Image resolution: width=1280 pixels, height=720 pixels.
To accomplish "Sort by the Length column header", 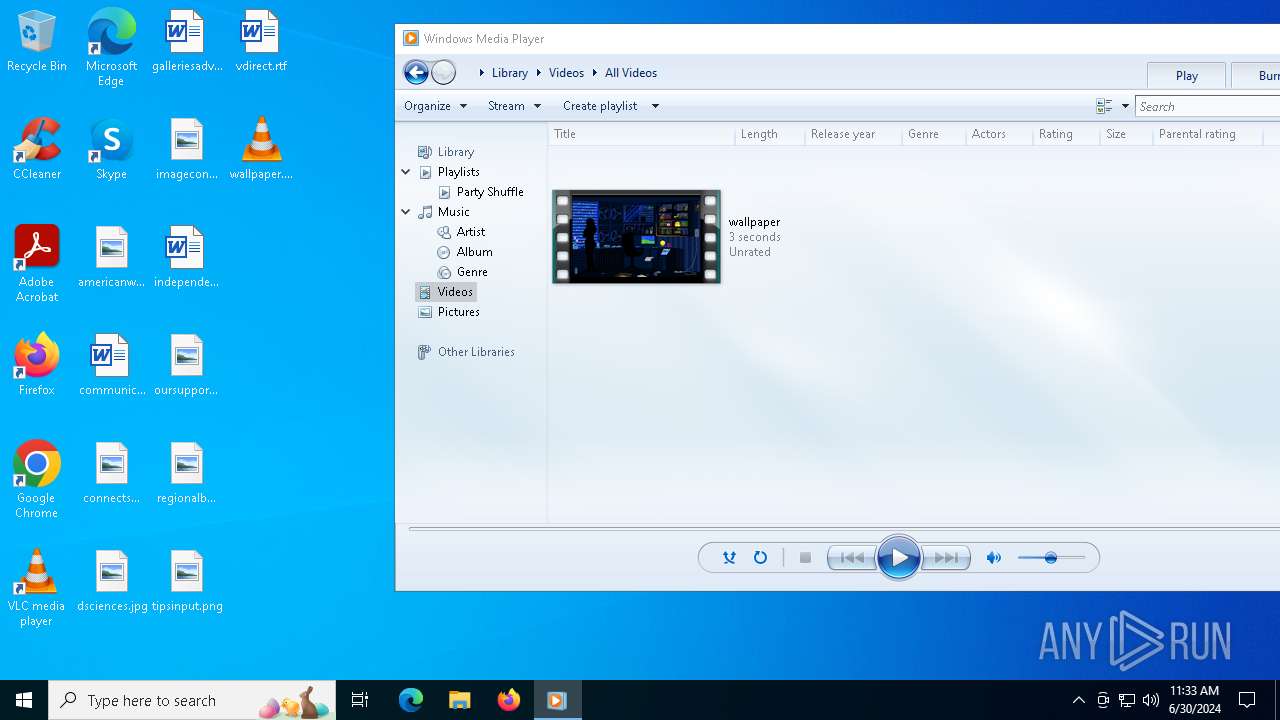I will coord(770,134).
